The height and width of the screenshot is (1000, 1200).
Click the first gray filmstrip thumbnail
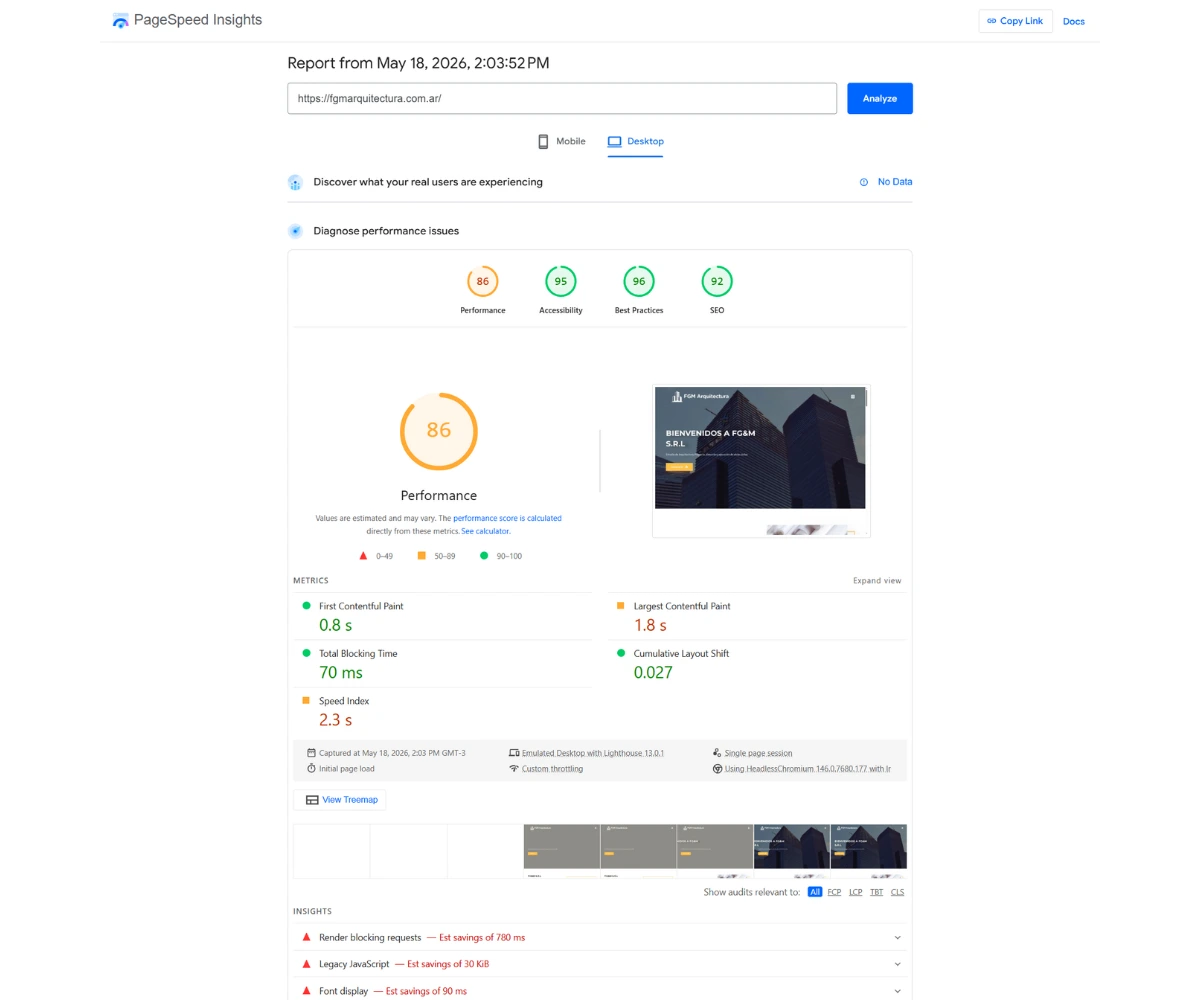click(562, 851)
